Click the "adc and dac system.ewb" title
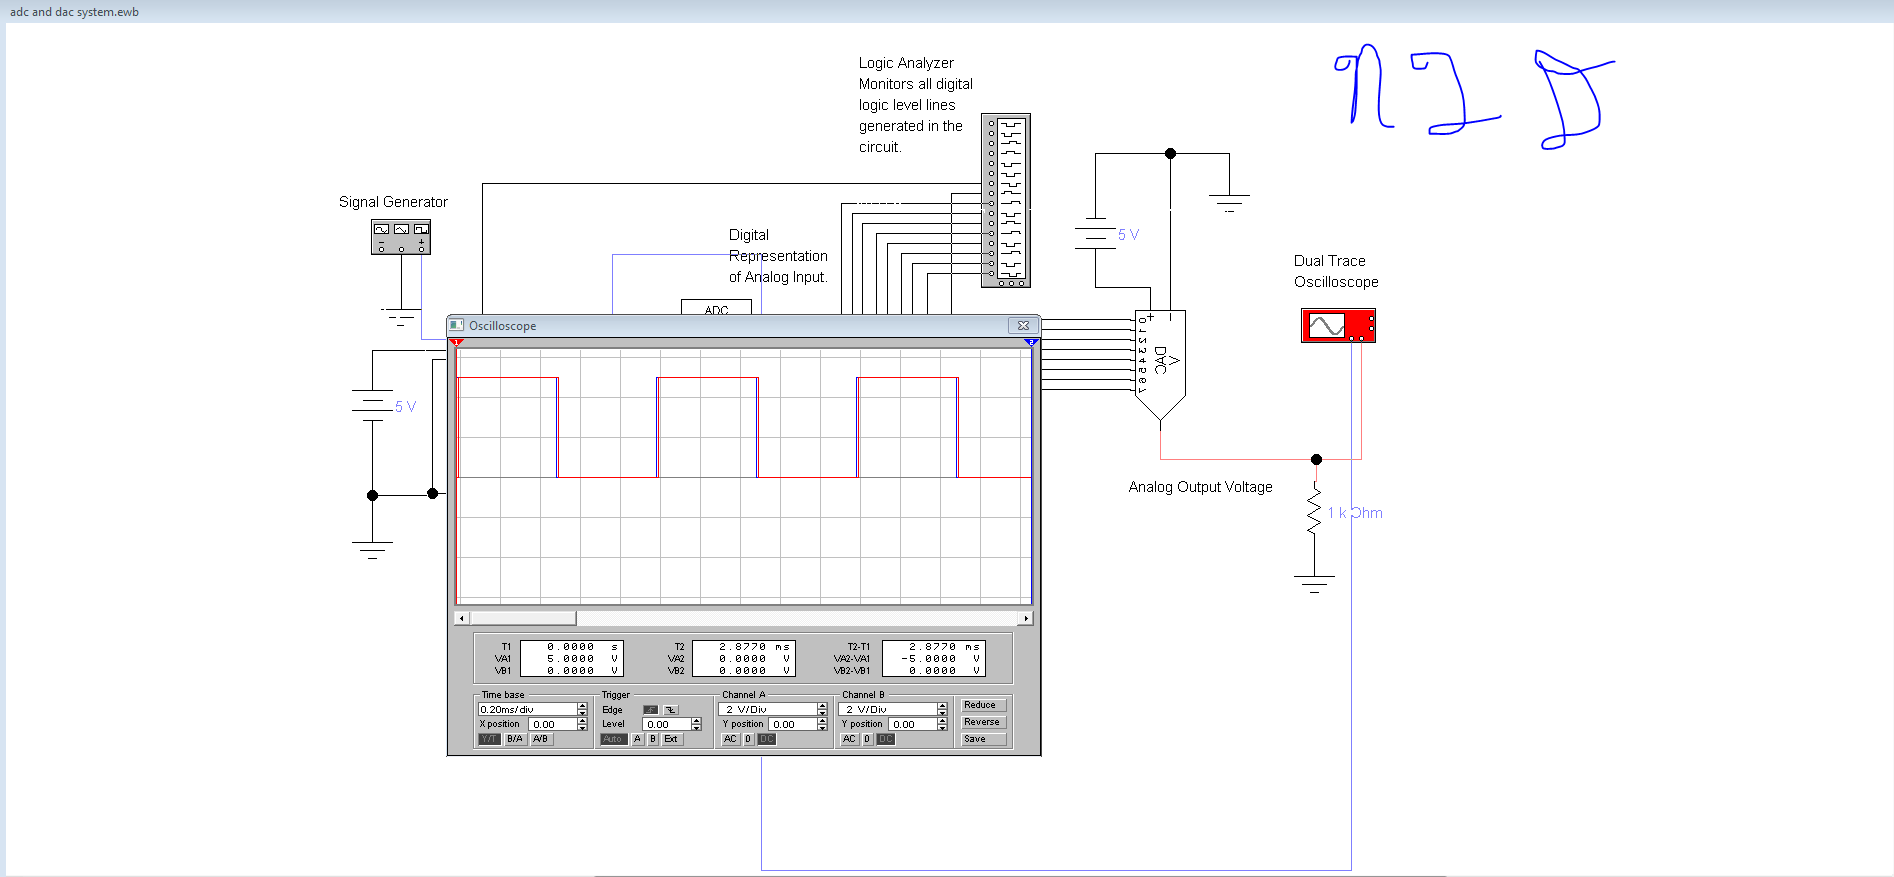The image size is (1894, 877). [74, 12]
